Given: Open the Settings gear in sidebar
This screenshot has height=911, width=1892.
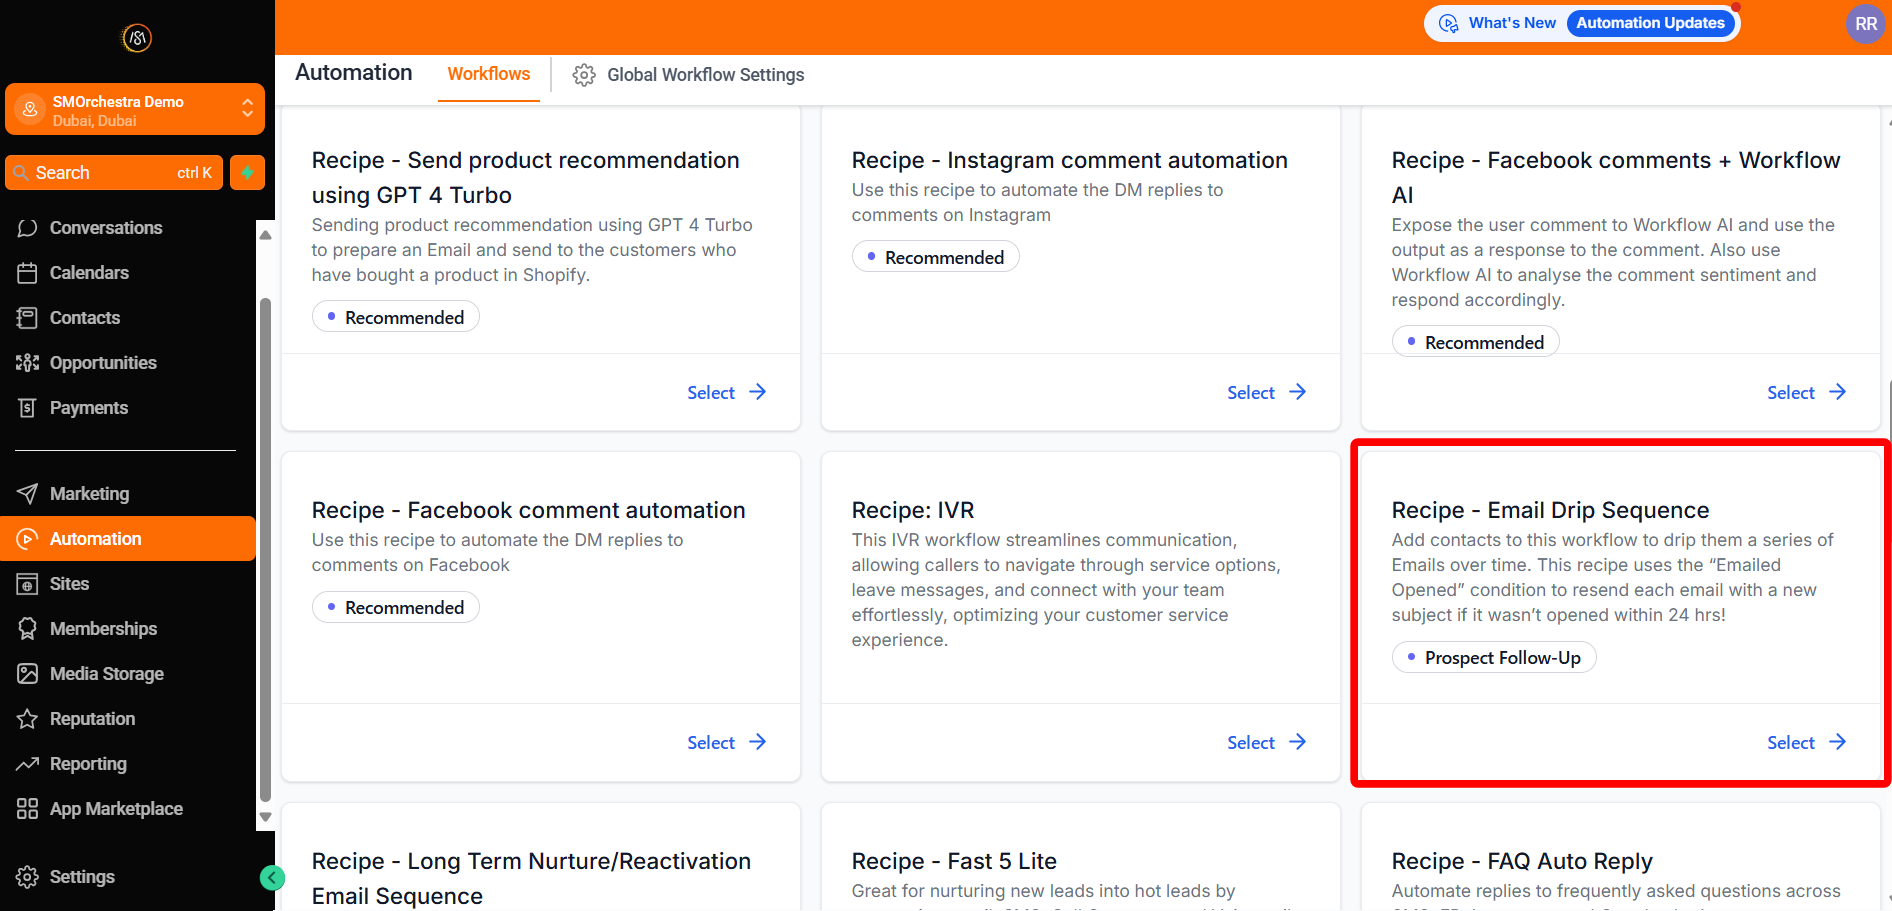Looking at the screenshot, I should click(x=27, y=877).
